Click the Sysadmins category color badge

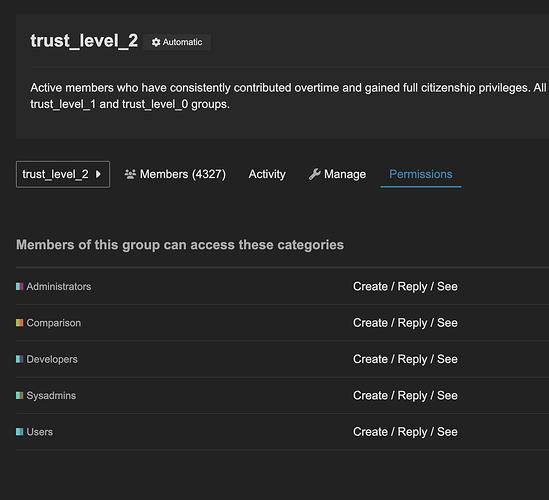20,395
